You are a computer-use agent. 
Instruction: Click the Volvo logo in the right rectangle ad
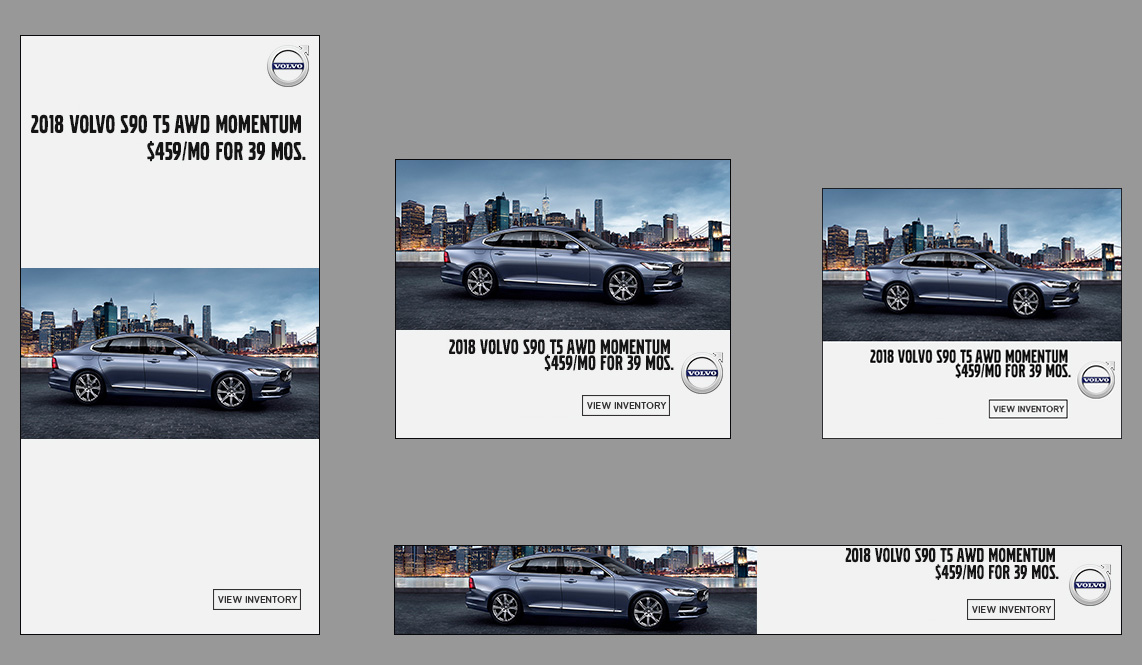1096,379
